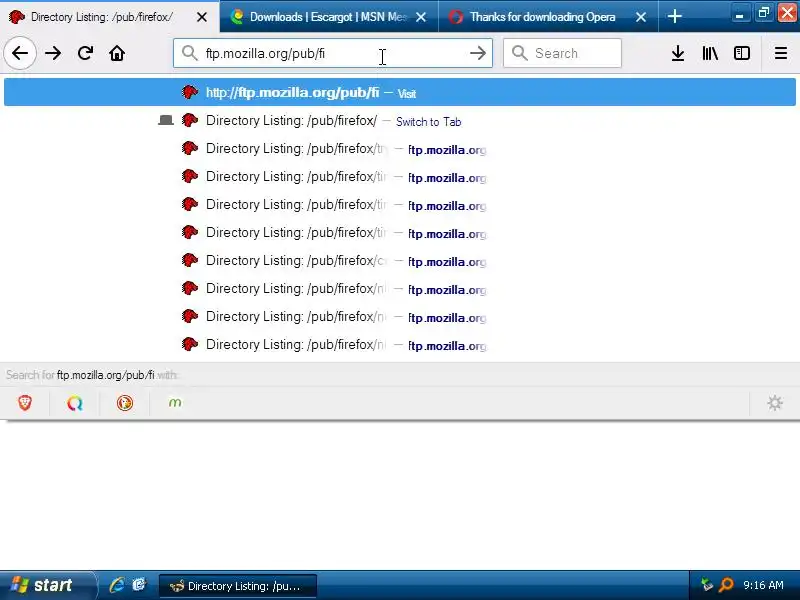Viewport: 800px width, 600px height.
Task: Search with the Brave search engine icon
Action: tap(24, 403)
